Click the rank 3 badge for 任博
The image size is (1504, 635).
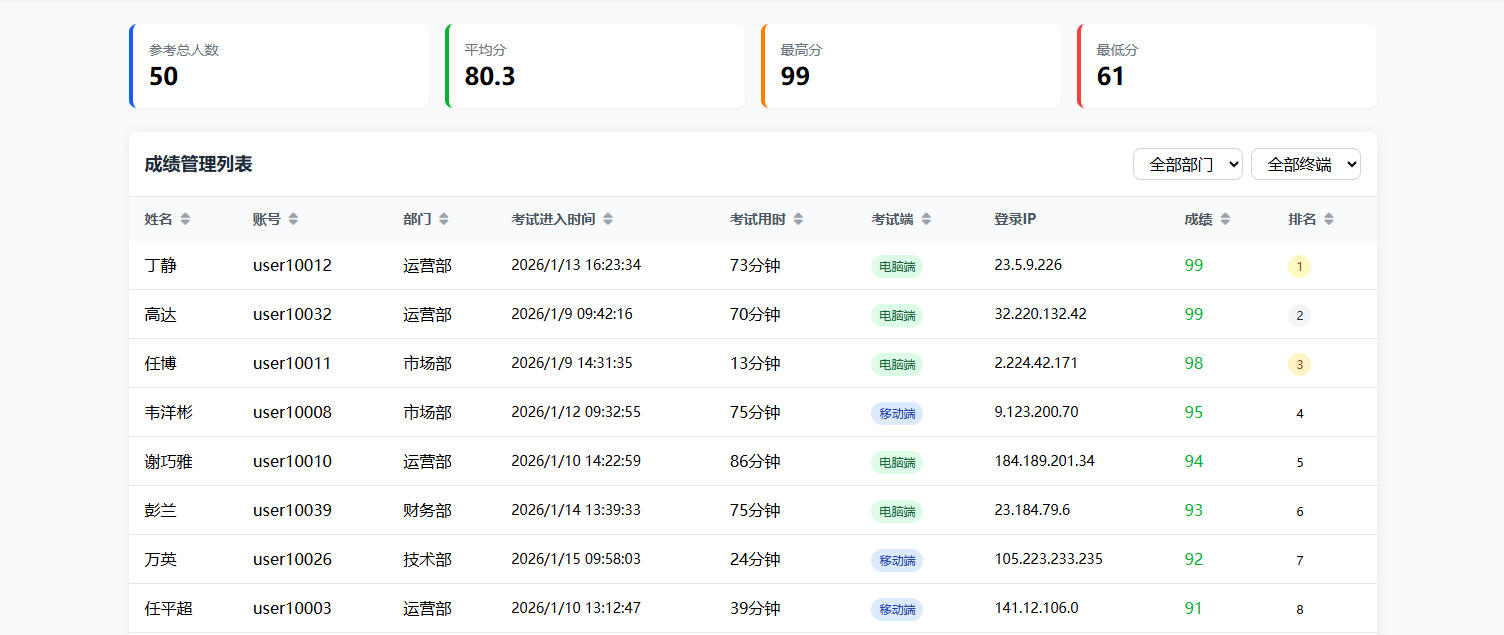click(x=1299, y=364)
